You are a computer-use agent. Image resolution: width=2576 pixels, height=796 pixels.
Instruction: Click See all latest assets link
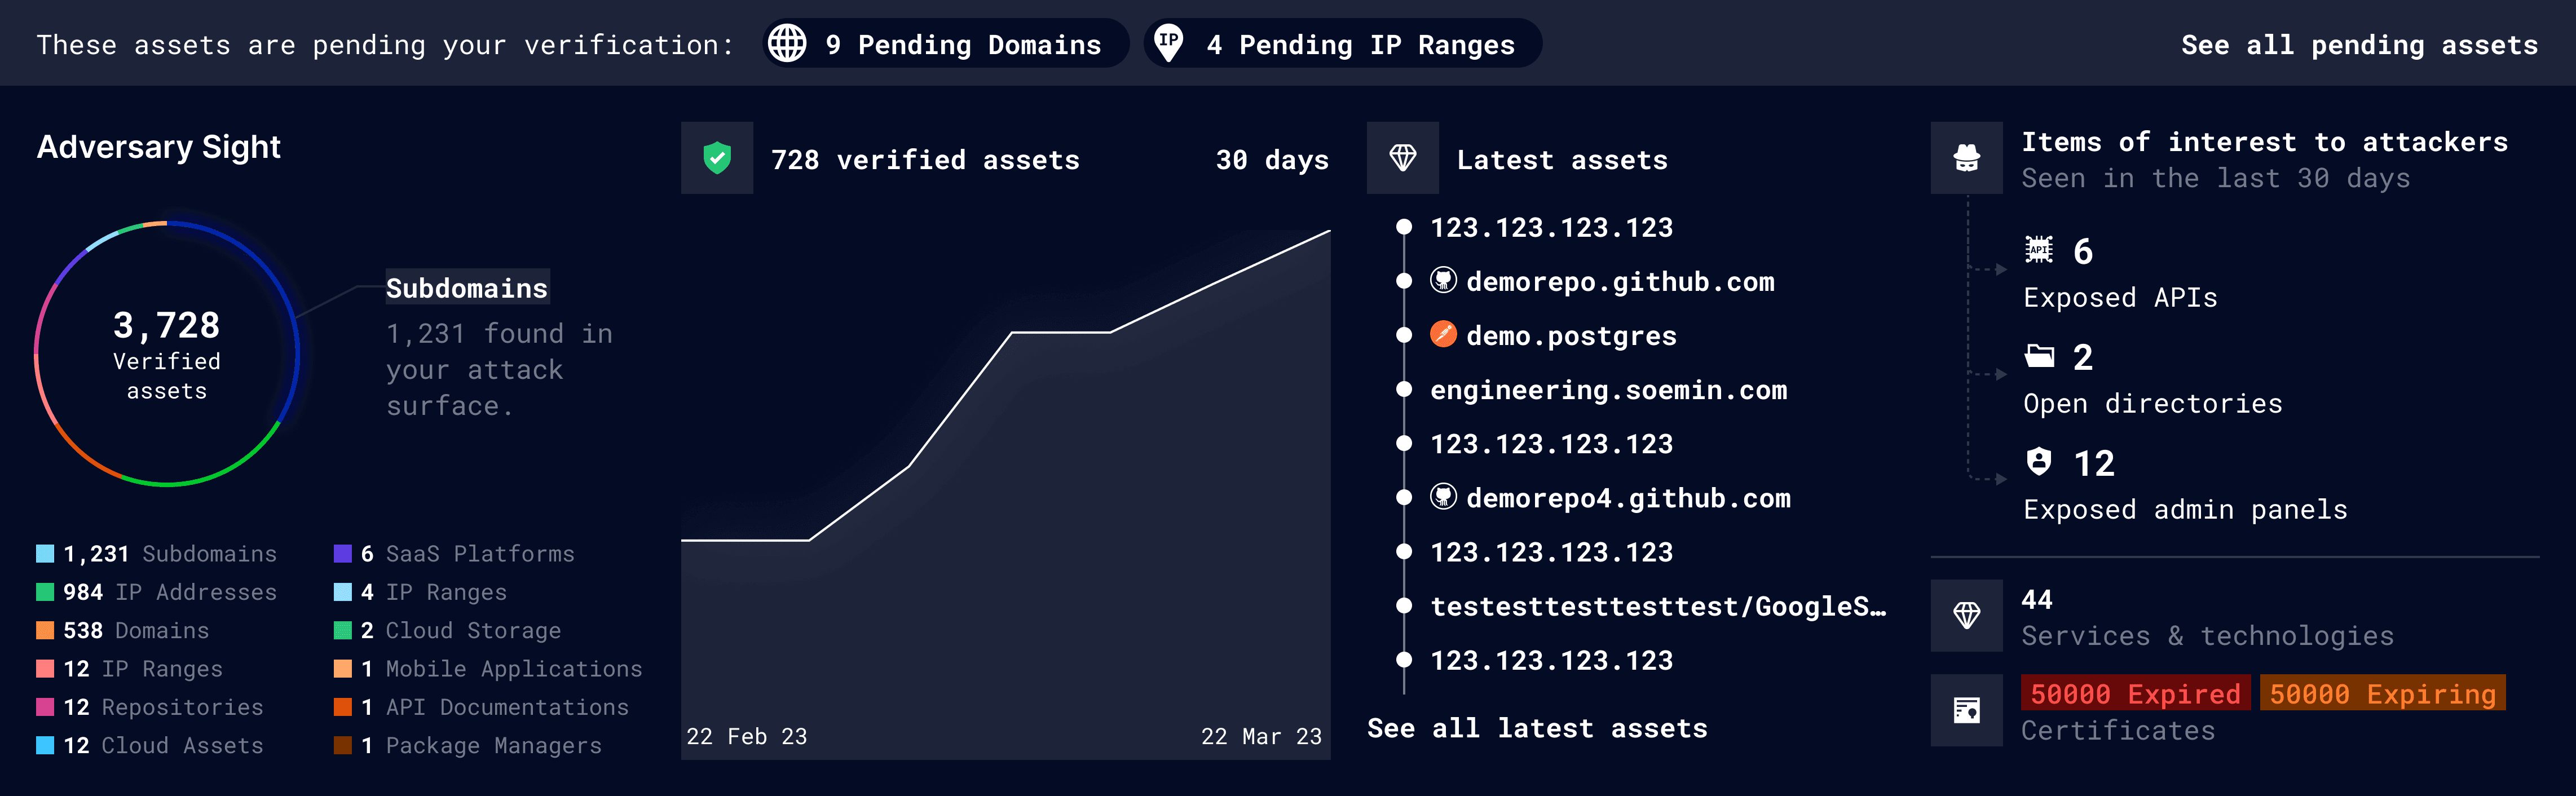coord(1537,728)
